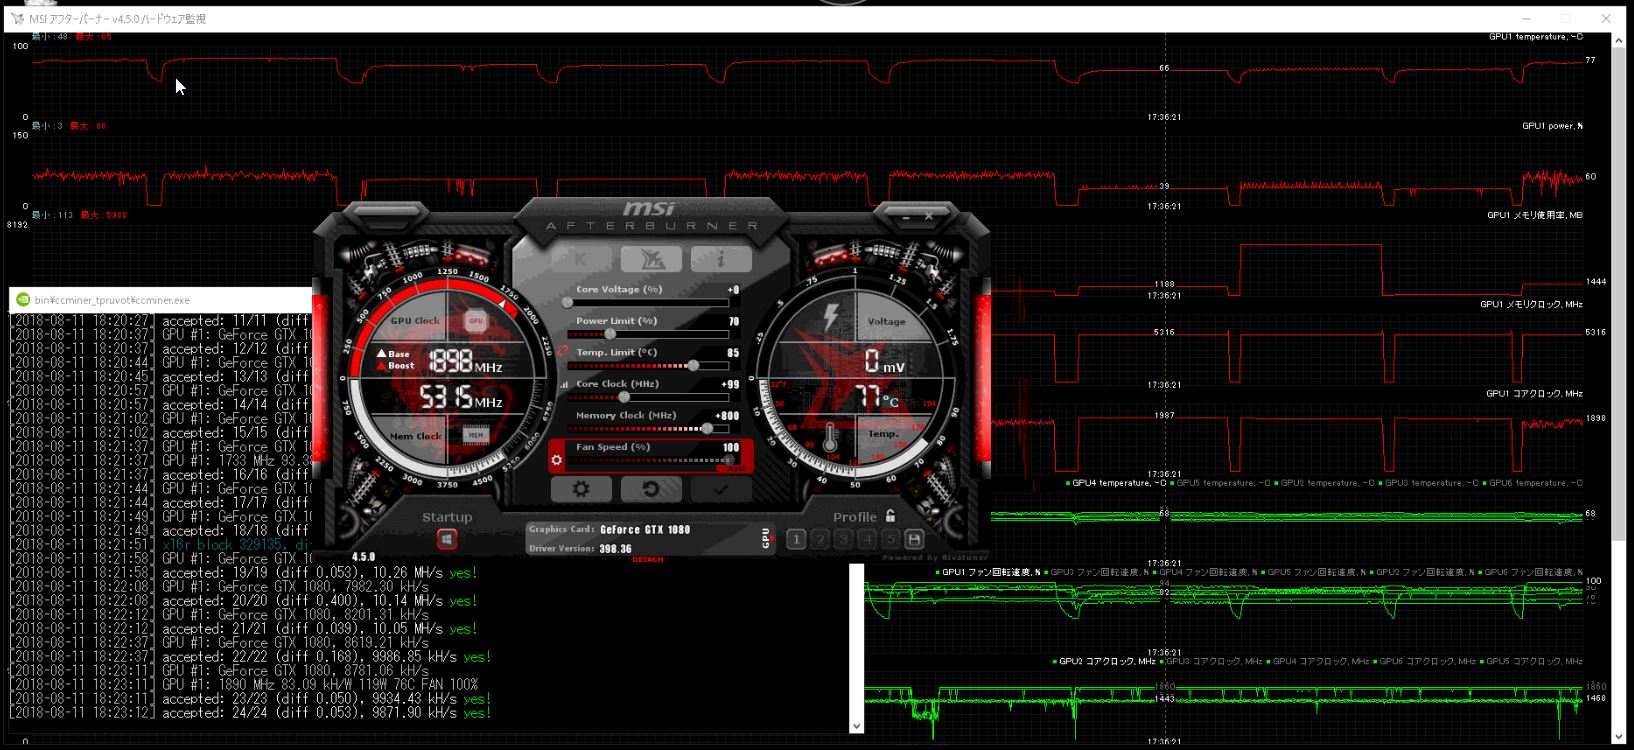This screenshot has width=1634, height=750.
Task: Click the Power Limit slider handle
Action: coord(610,334)
